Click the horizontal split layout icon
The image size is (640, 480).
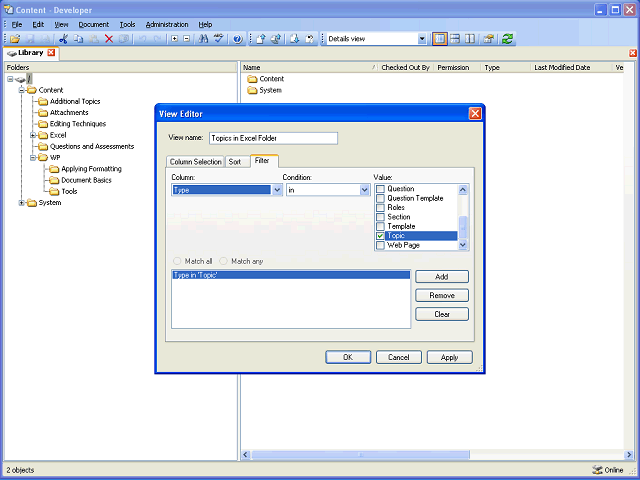click(455, 39)
